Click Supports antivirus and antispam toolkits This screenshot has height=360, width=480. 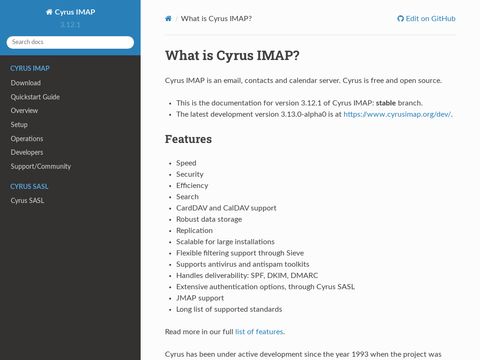point(243,264)
